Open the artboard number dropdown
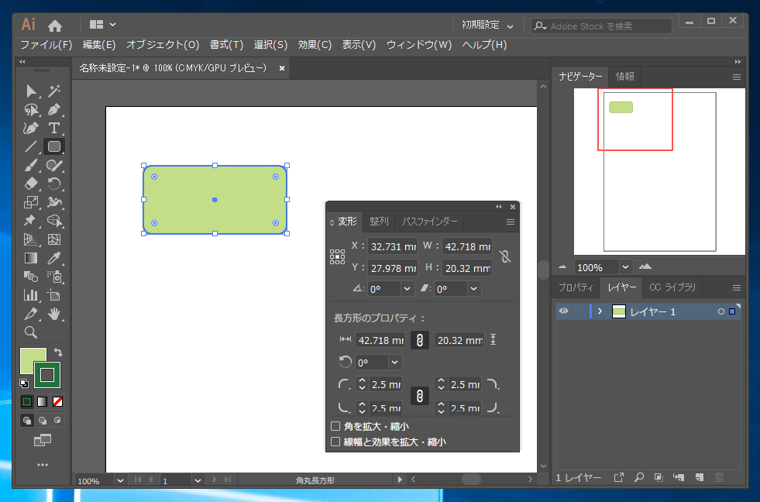 point(198,480)
